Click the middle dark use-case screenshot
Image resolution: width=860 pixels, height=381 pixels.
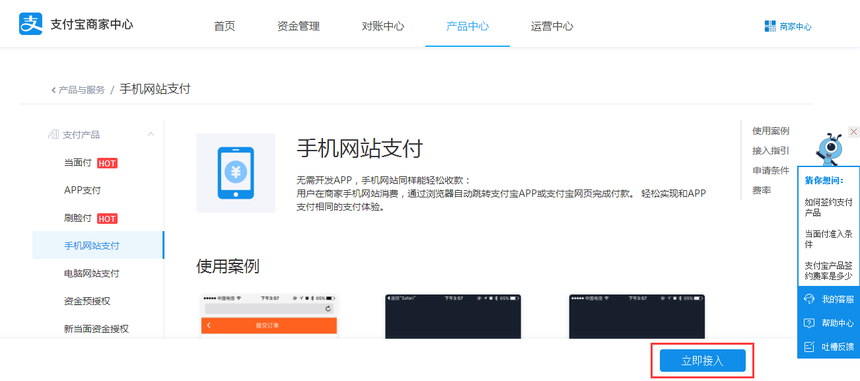tap(453, 316)
